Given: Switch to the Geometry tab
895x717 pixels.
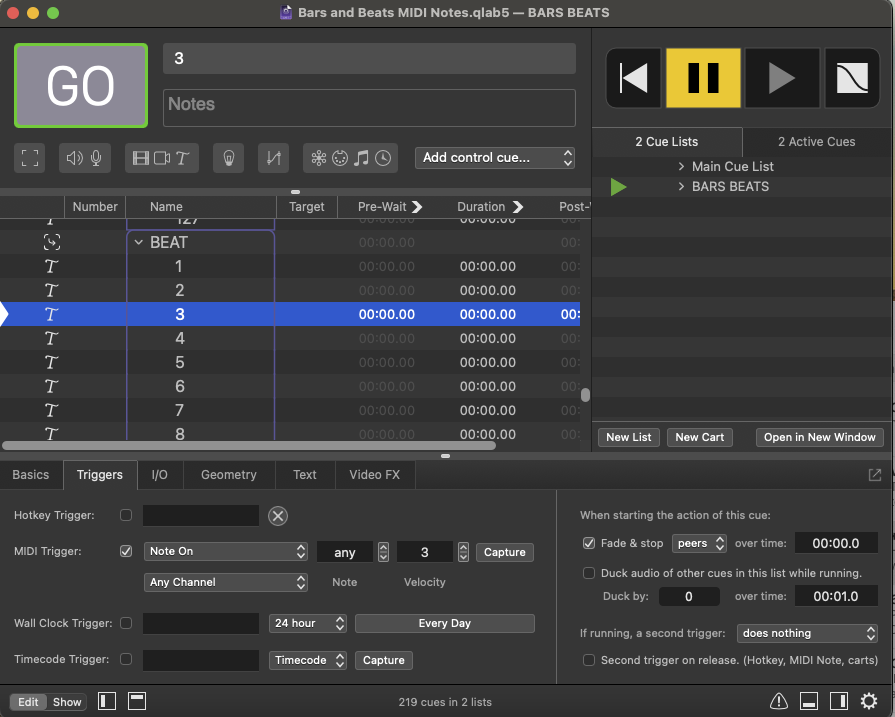Looking at the screenshot, I should tap(228, 475).
